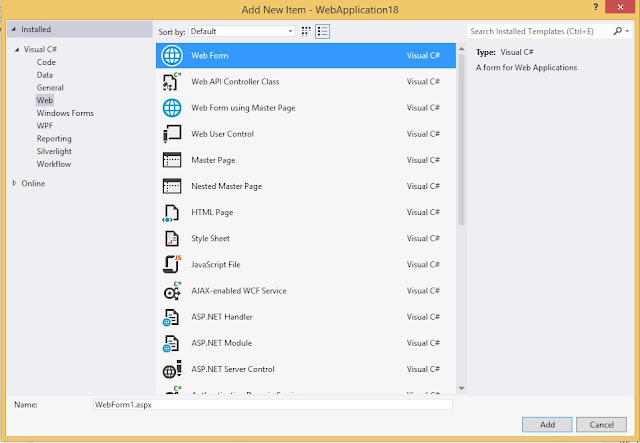Select the Windows Forms category

tap(65, 113)
